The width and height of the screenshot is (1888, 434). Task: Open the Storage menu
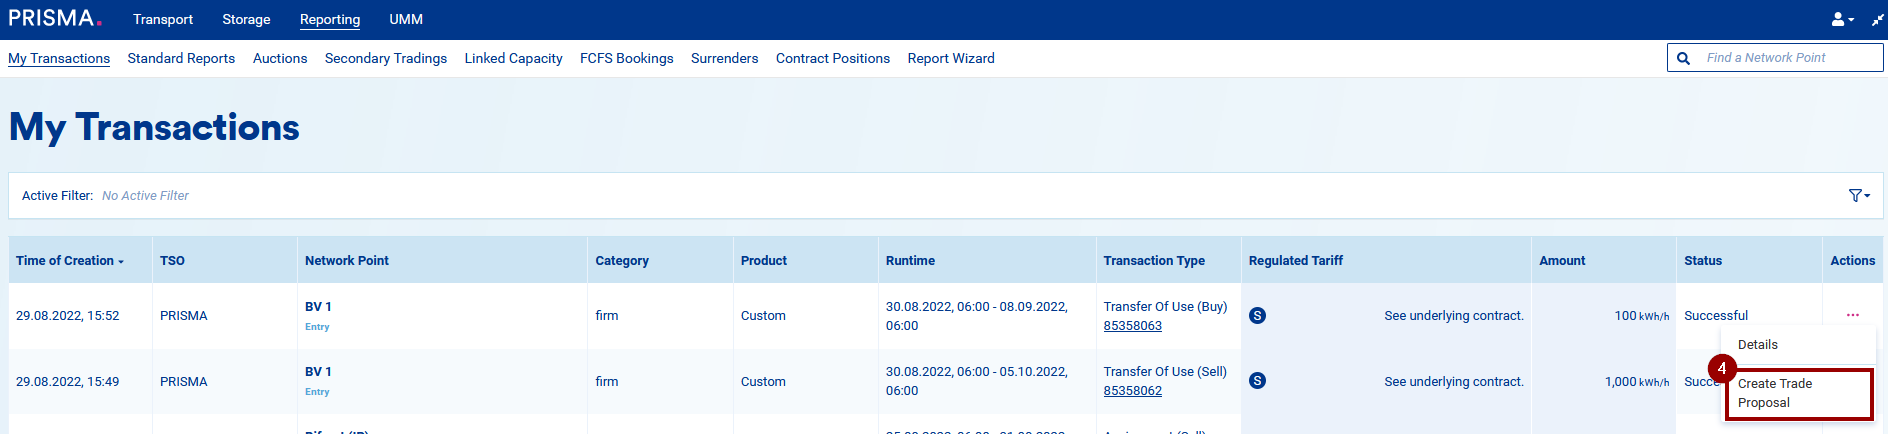246,19
